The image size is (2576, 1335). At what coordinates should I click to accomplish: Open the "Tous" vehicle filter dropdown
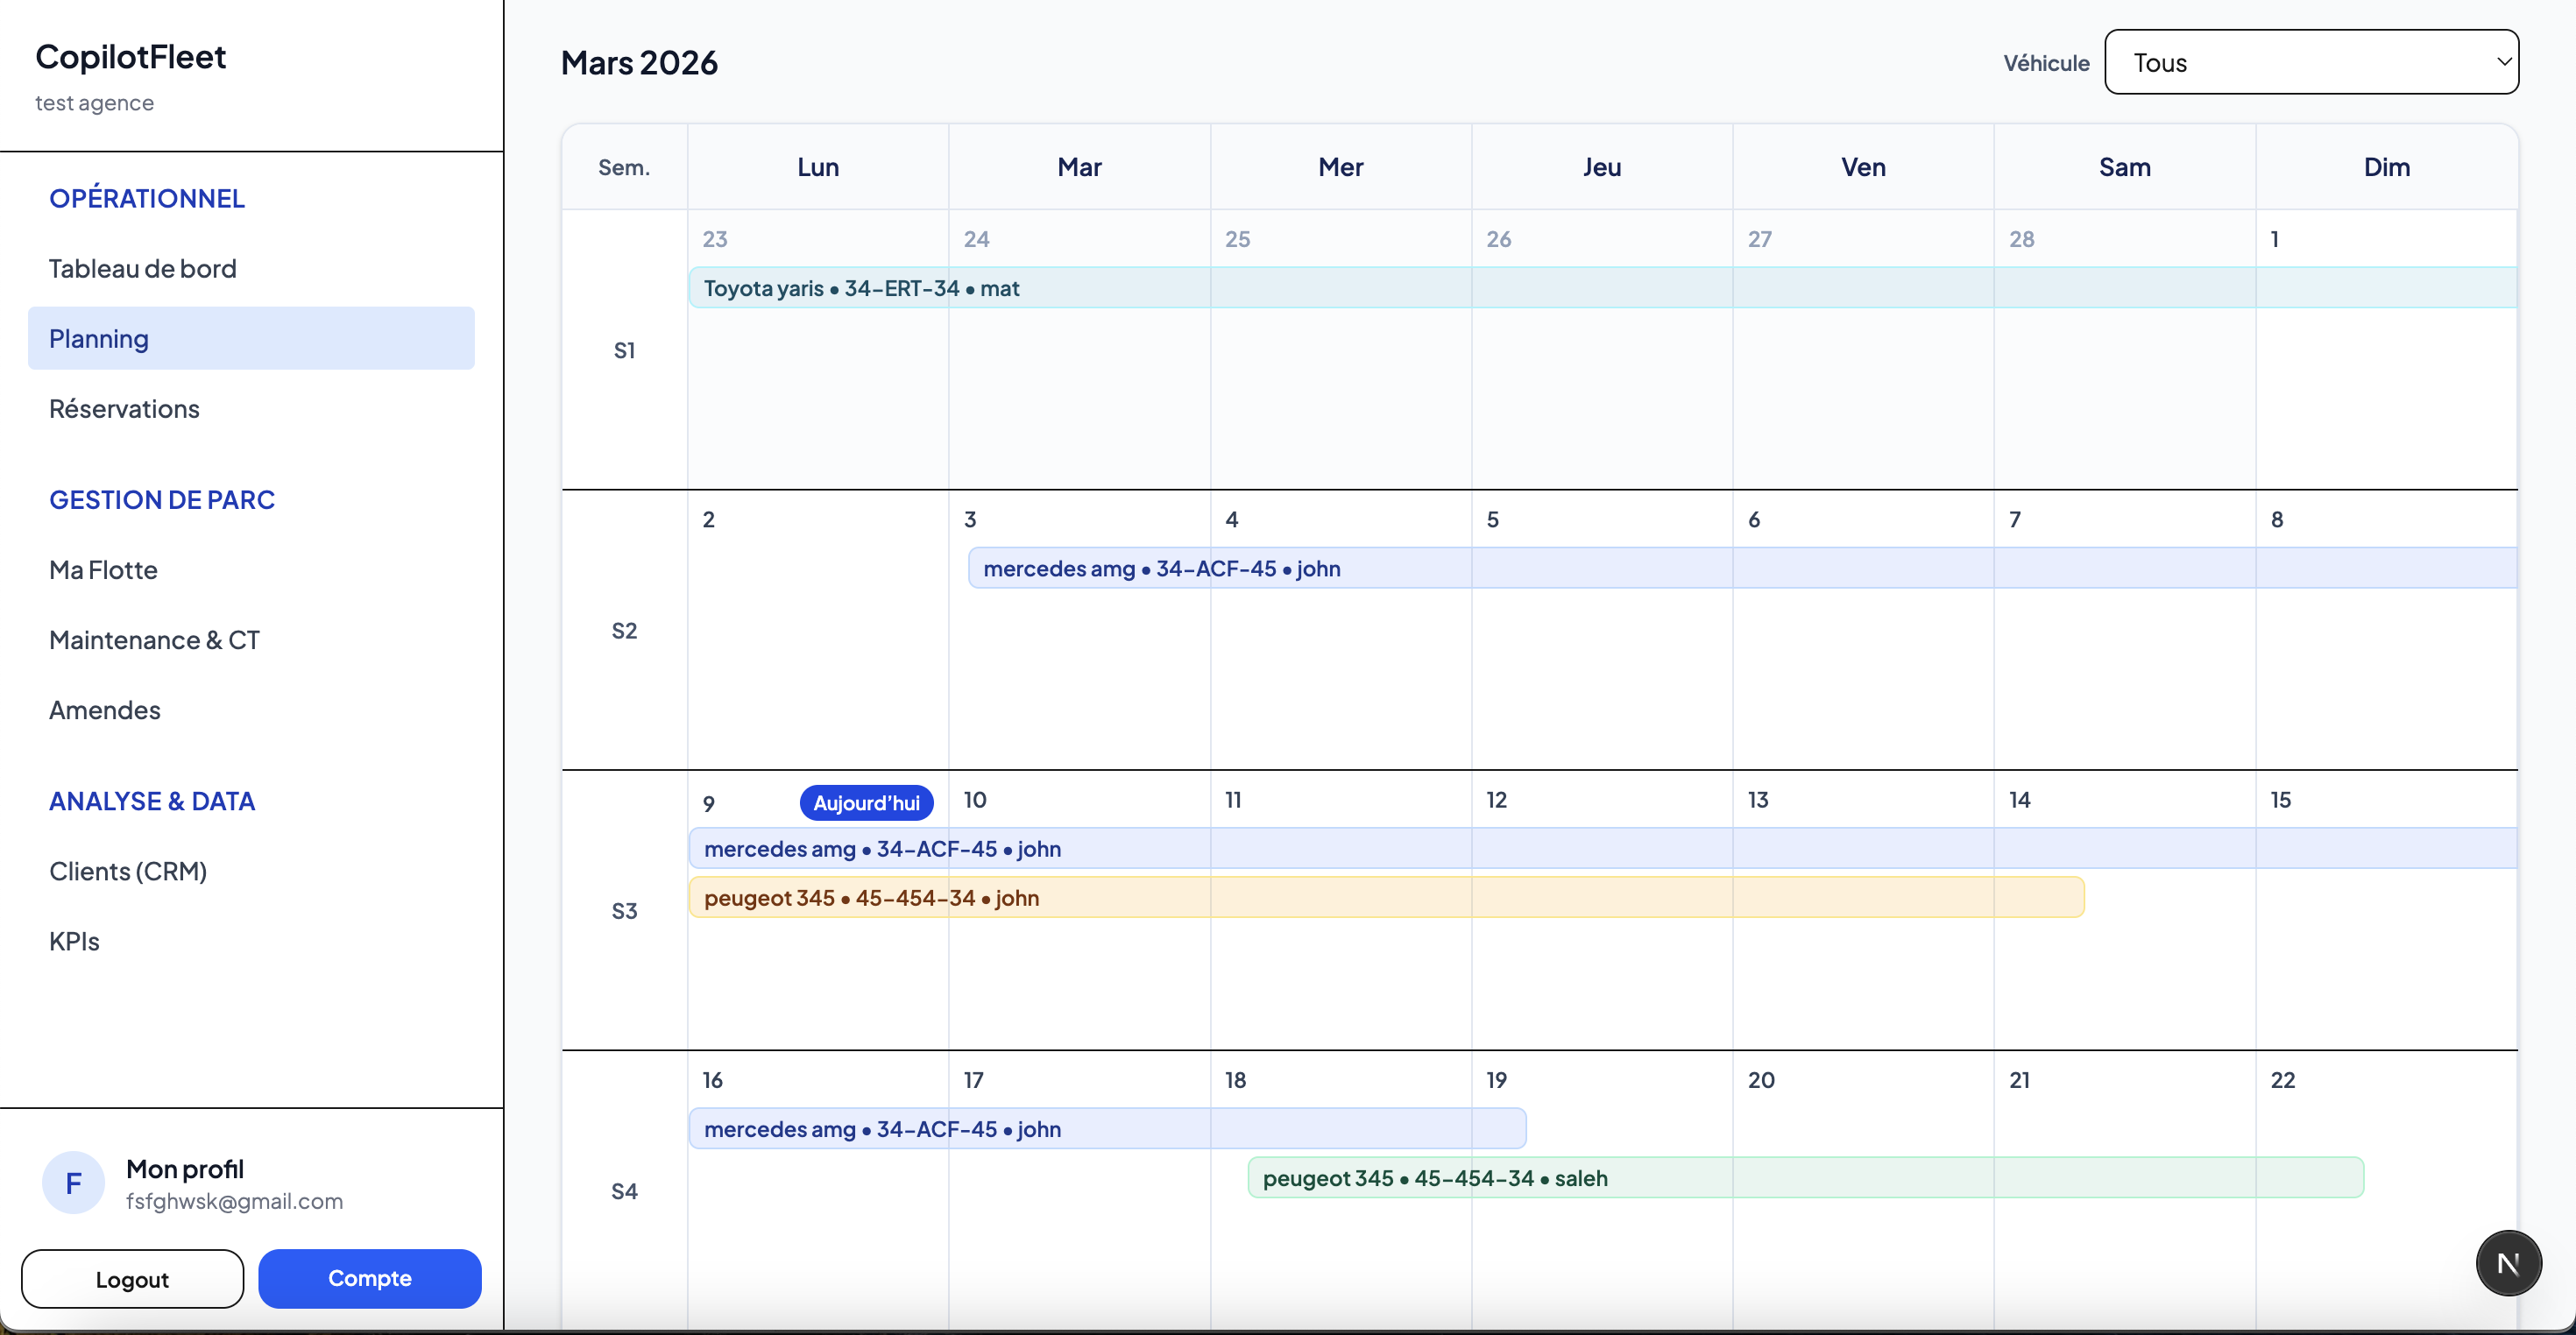2311,62
